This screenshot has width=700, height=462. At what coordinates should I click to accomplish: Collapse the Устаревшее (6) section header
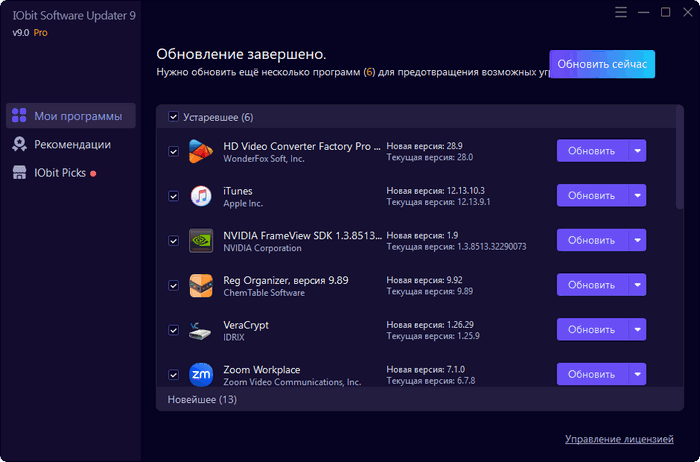coord(416,117)
